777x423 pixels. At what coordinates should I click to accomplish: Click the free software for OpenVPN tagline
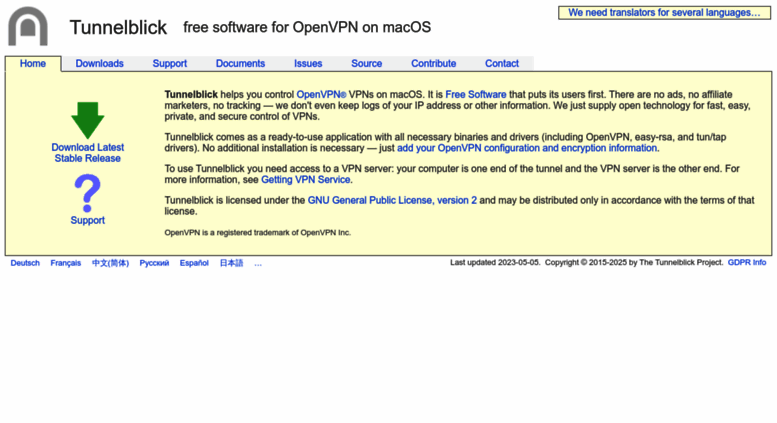[x=307, y=27]
